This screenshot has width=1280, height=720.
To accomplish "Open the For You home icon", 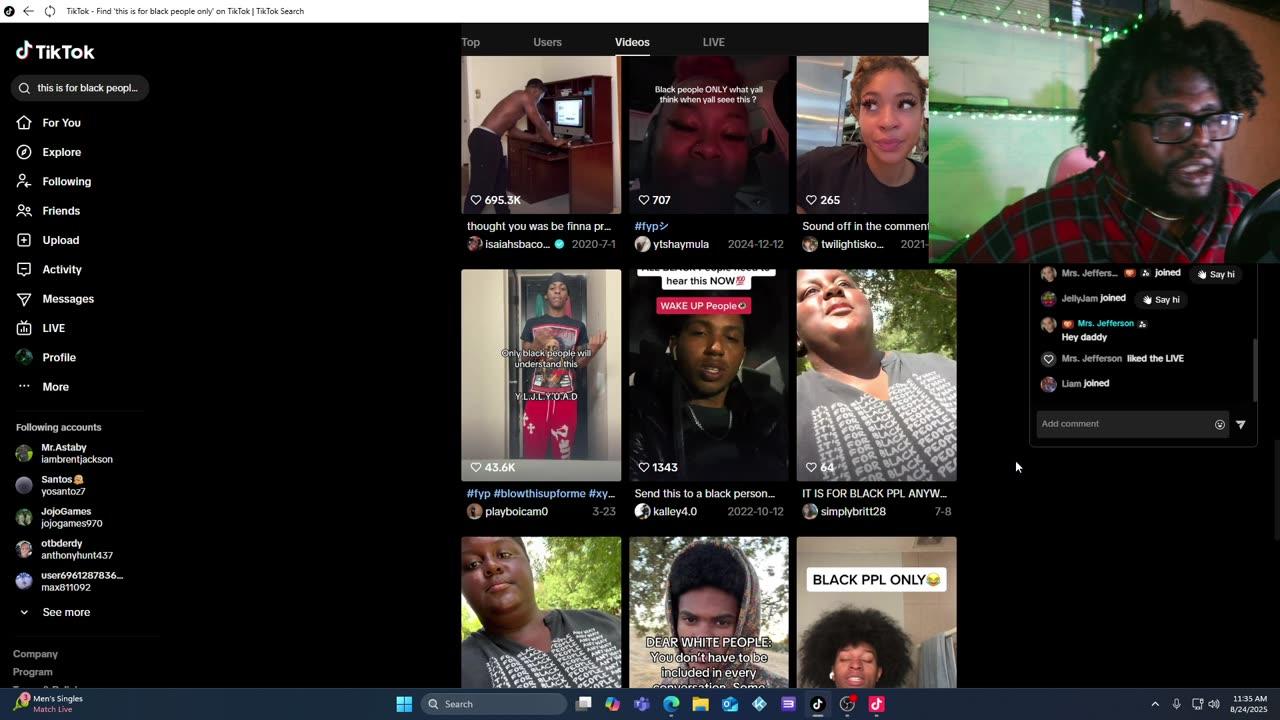I will point(24,123).
